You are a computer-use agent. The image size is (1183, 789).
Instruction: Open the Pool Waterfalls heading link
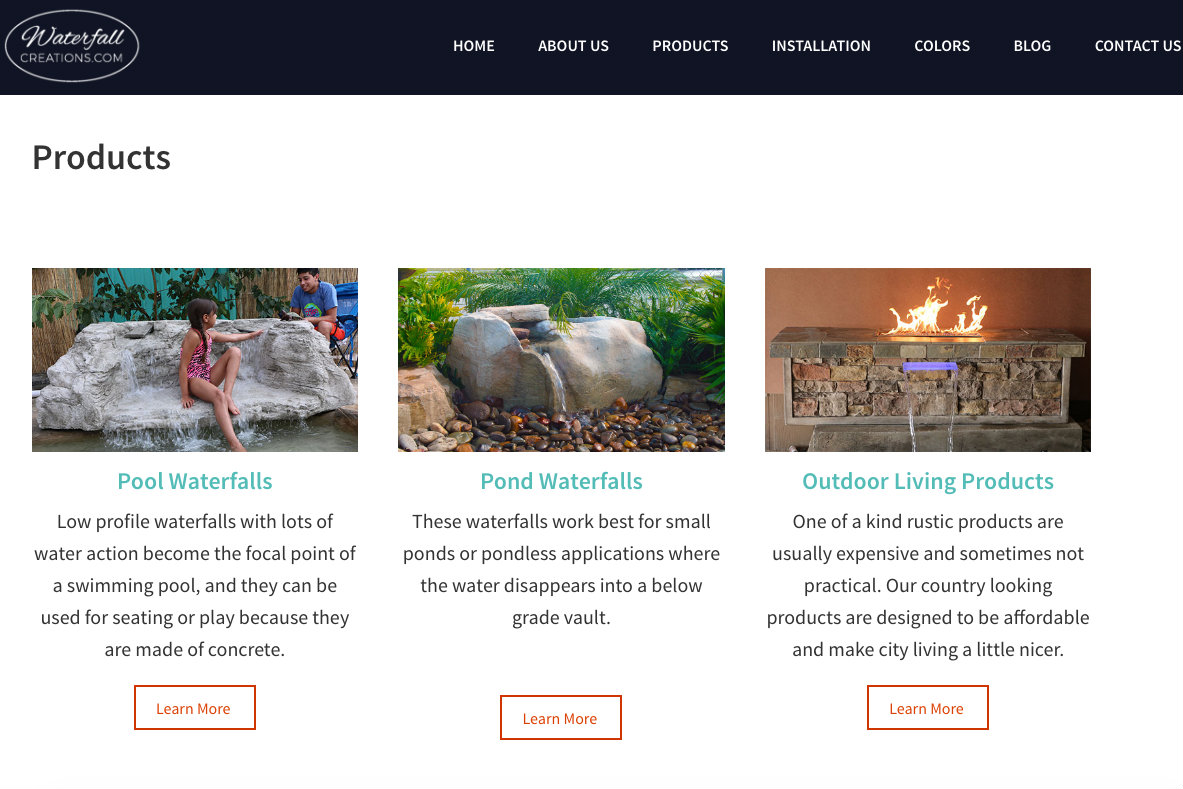click(x=195, y=481)
